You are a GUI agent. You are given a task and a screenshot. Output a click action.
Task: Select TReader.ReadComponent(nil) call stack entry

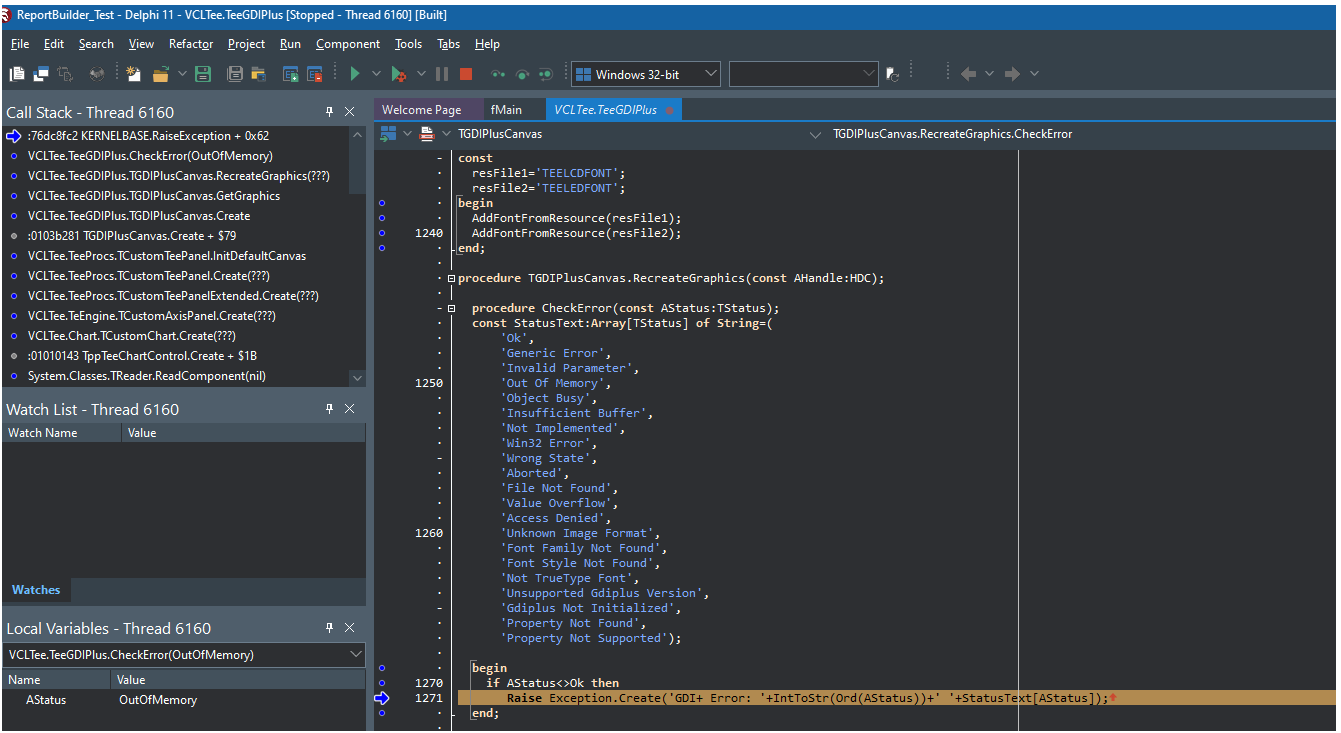pos(177,376)
